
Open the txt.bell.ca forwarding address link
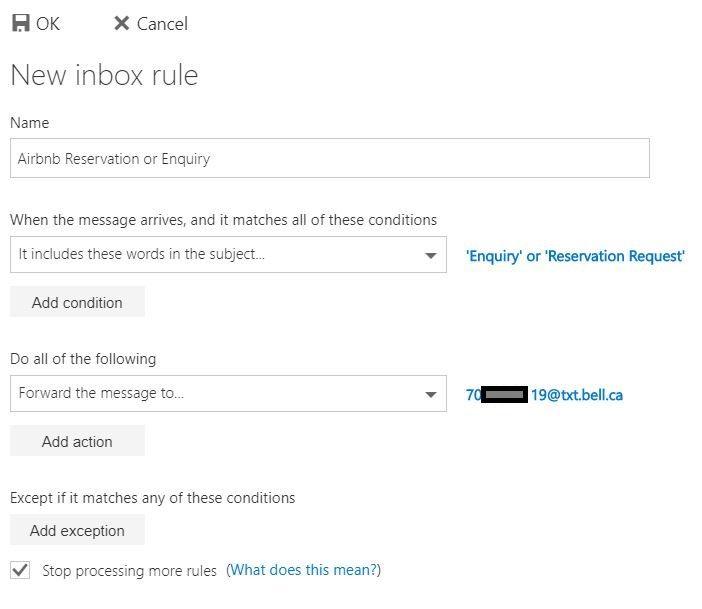[x=544, y=395]
